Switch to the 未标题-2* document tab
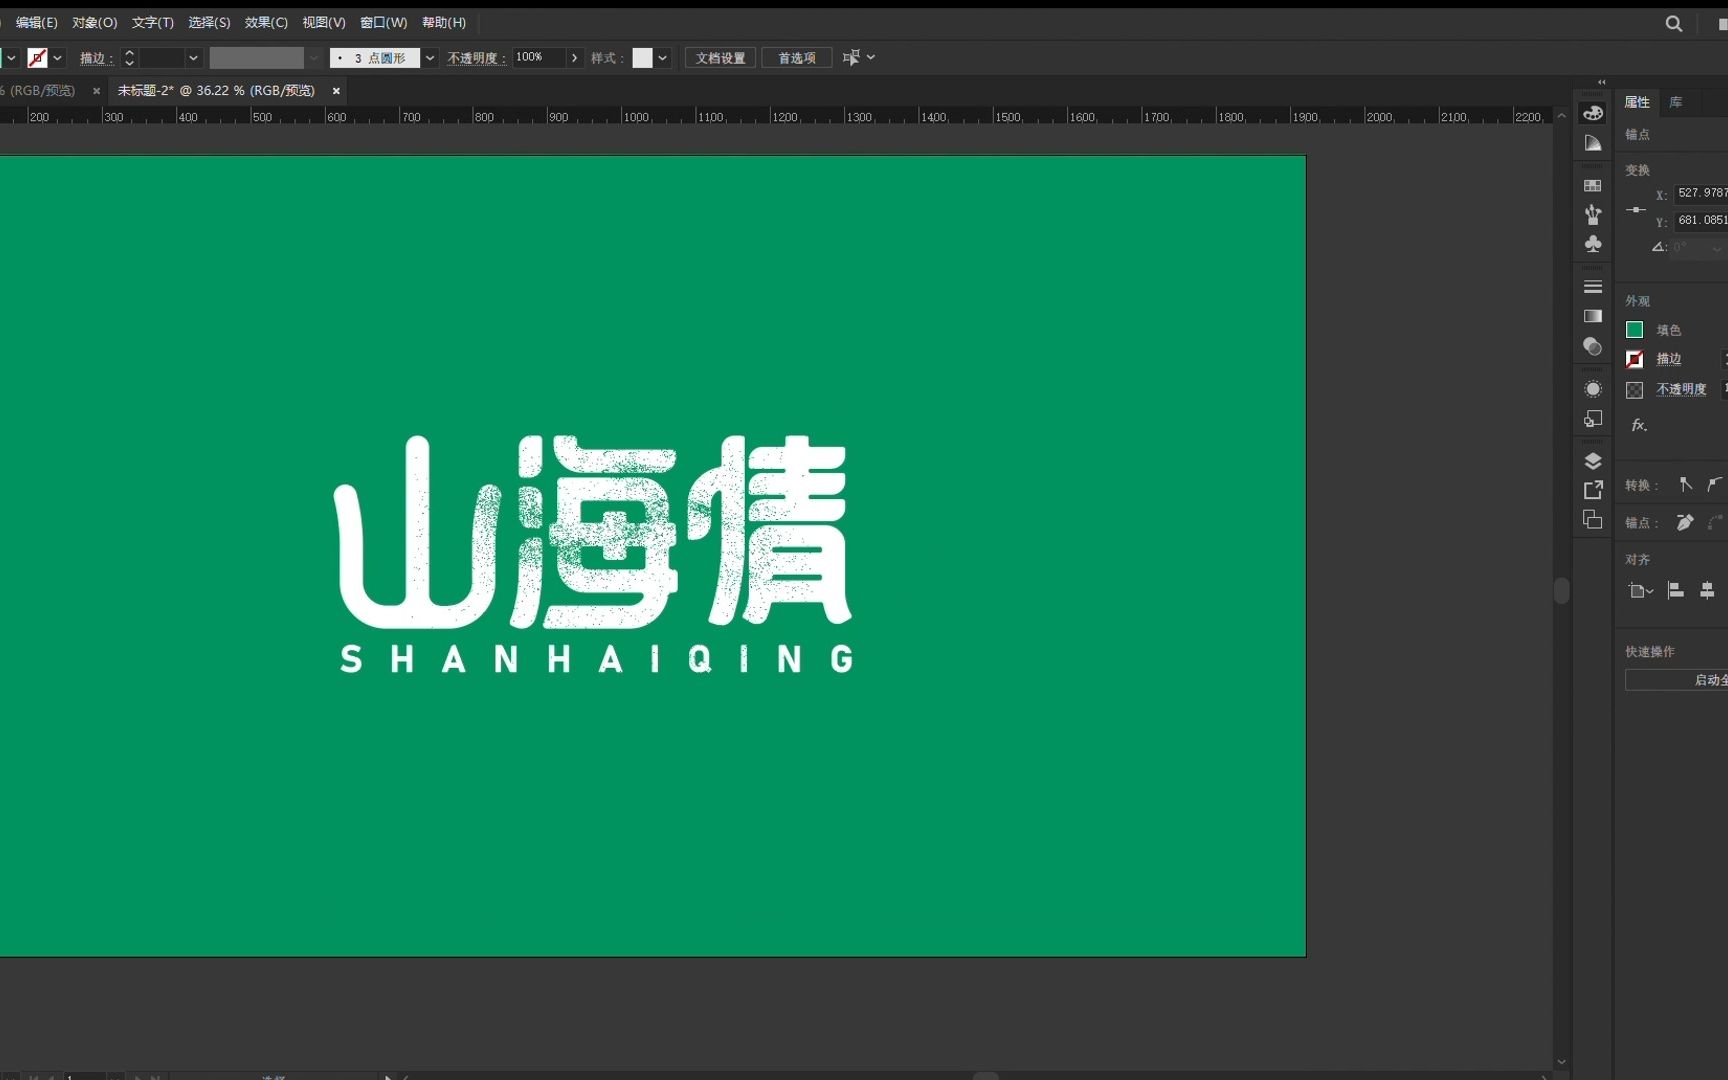The height and width of the screenshot is (1080, 1728). click(216, 90)
